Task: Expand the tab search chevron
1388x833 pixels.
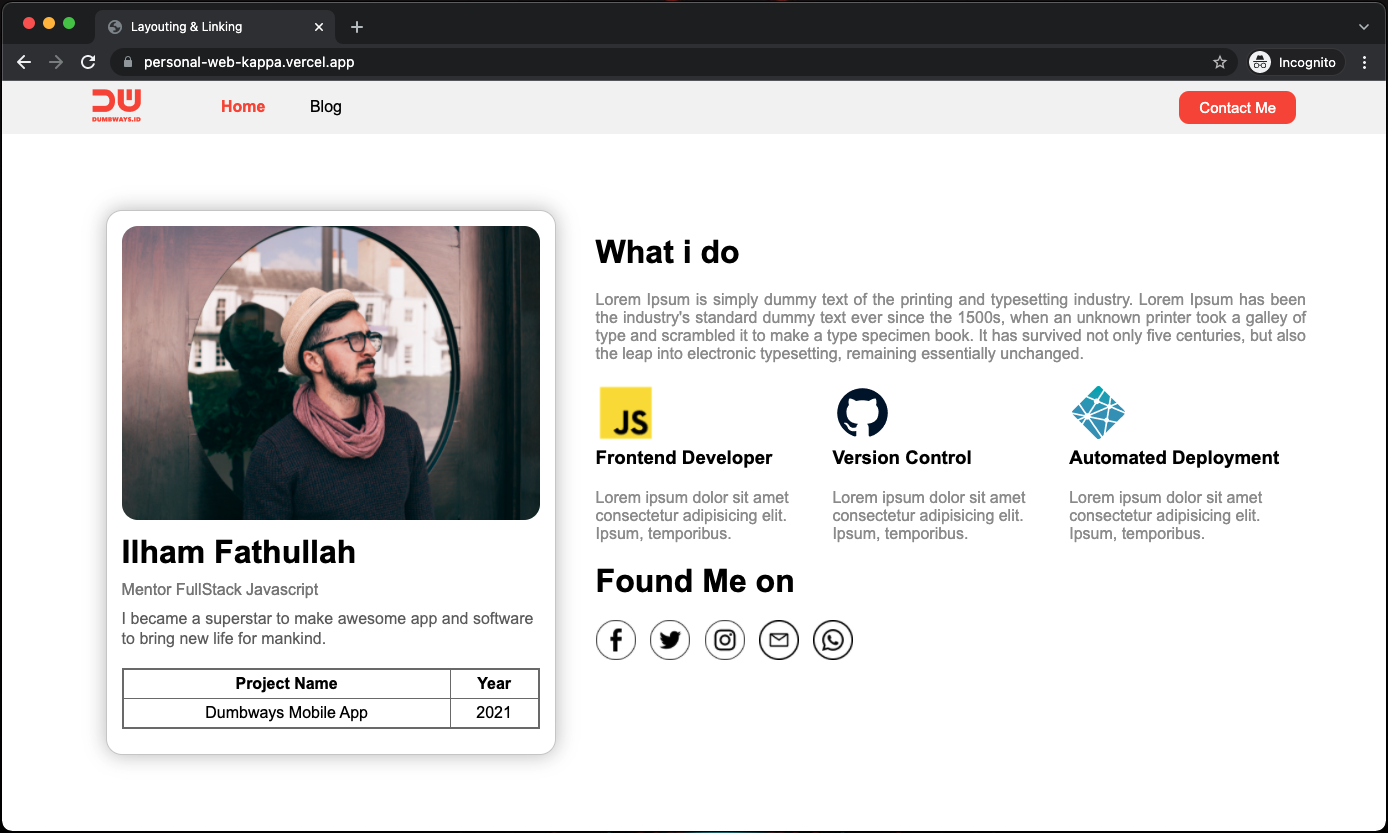Action: [1364, 26]
